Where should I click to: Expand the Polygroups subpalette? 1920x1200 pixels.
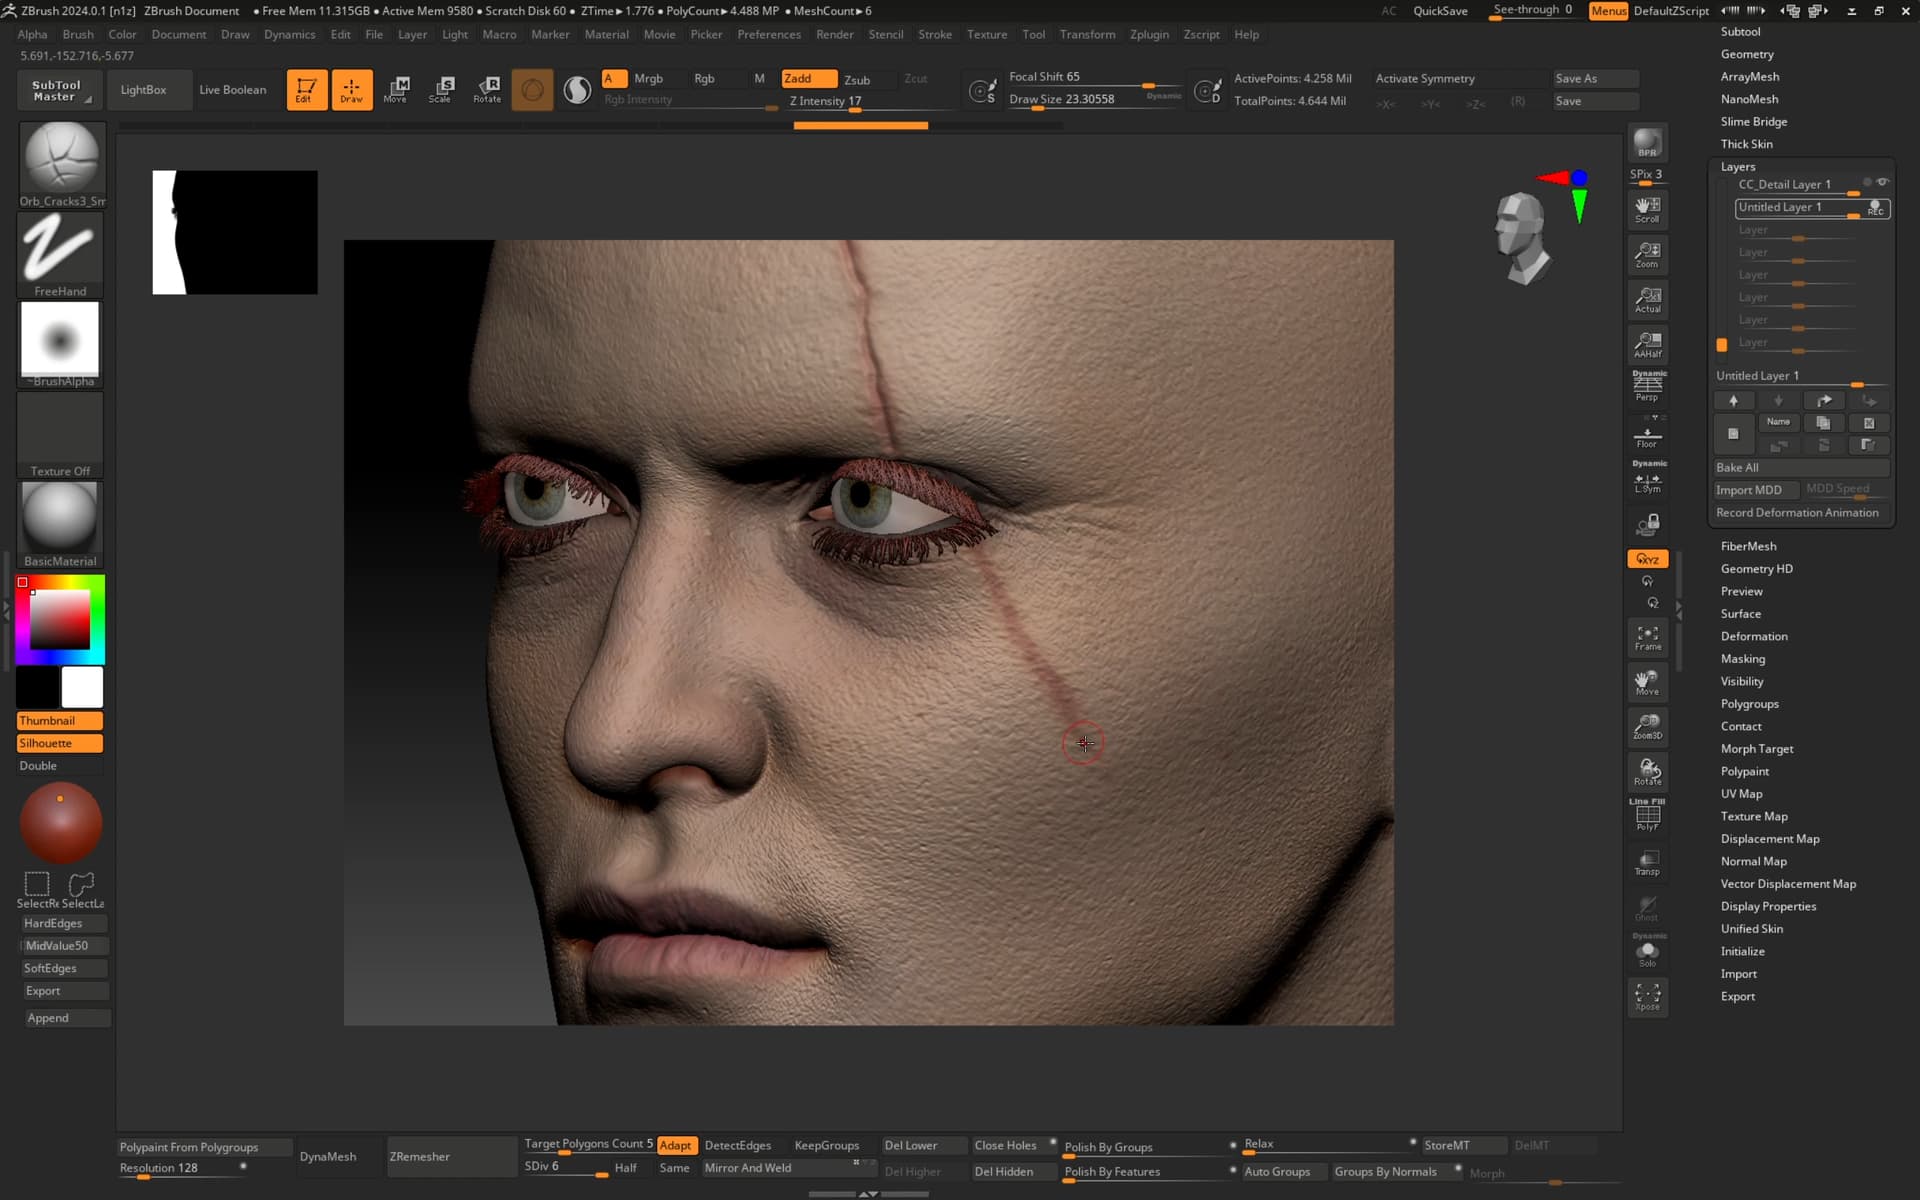point(1749,704)
